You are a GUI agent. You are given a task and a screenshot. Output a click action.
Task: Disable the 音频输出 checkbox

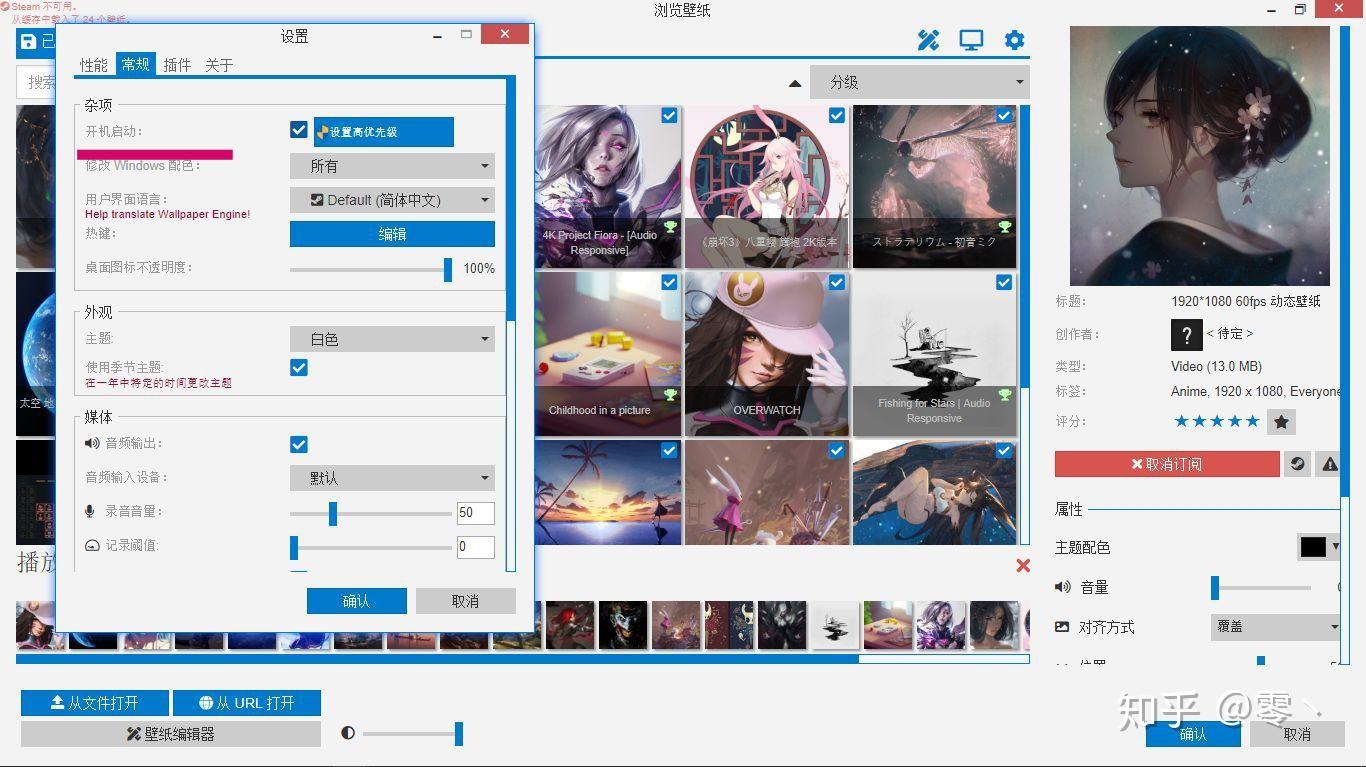298,443
